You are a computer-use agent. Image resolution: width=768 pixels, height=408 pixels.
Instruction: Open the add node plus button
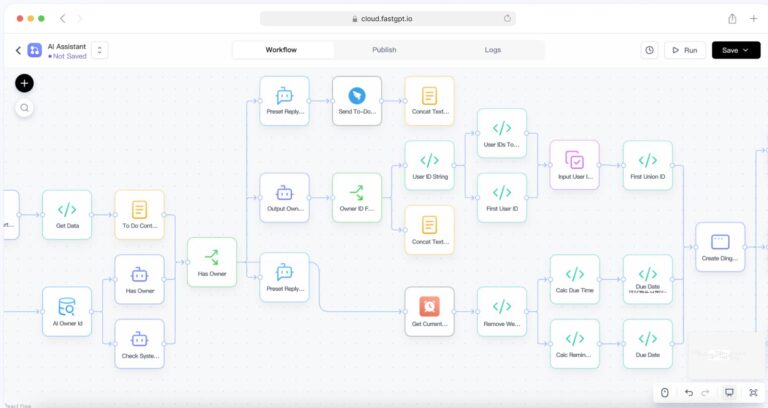point(24,83)
